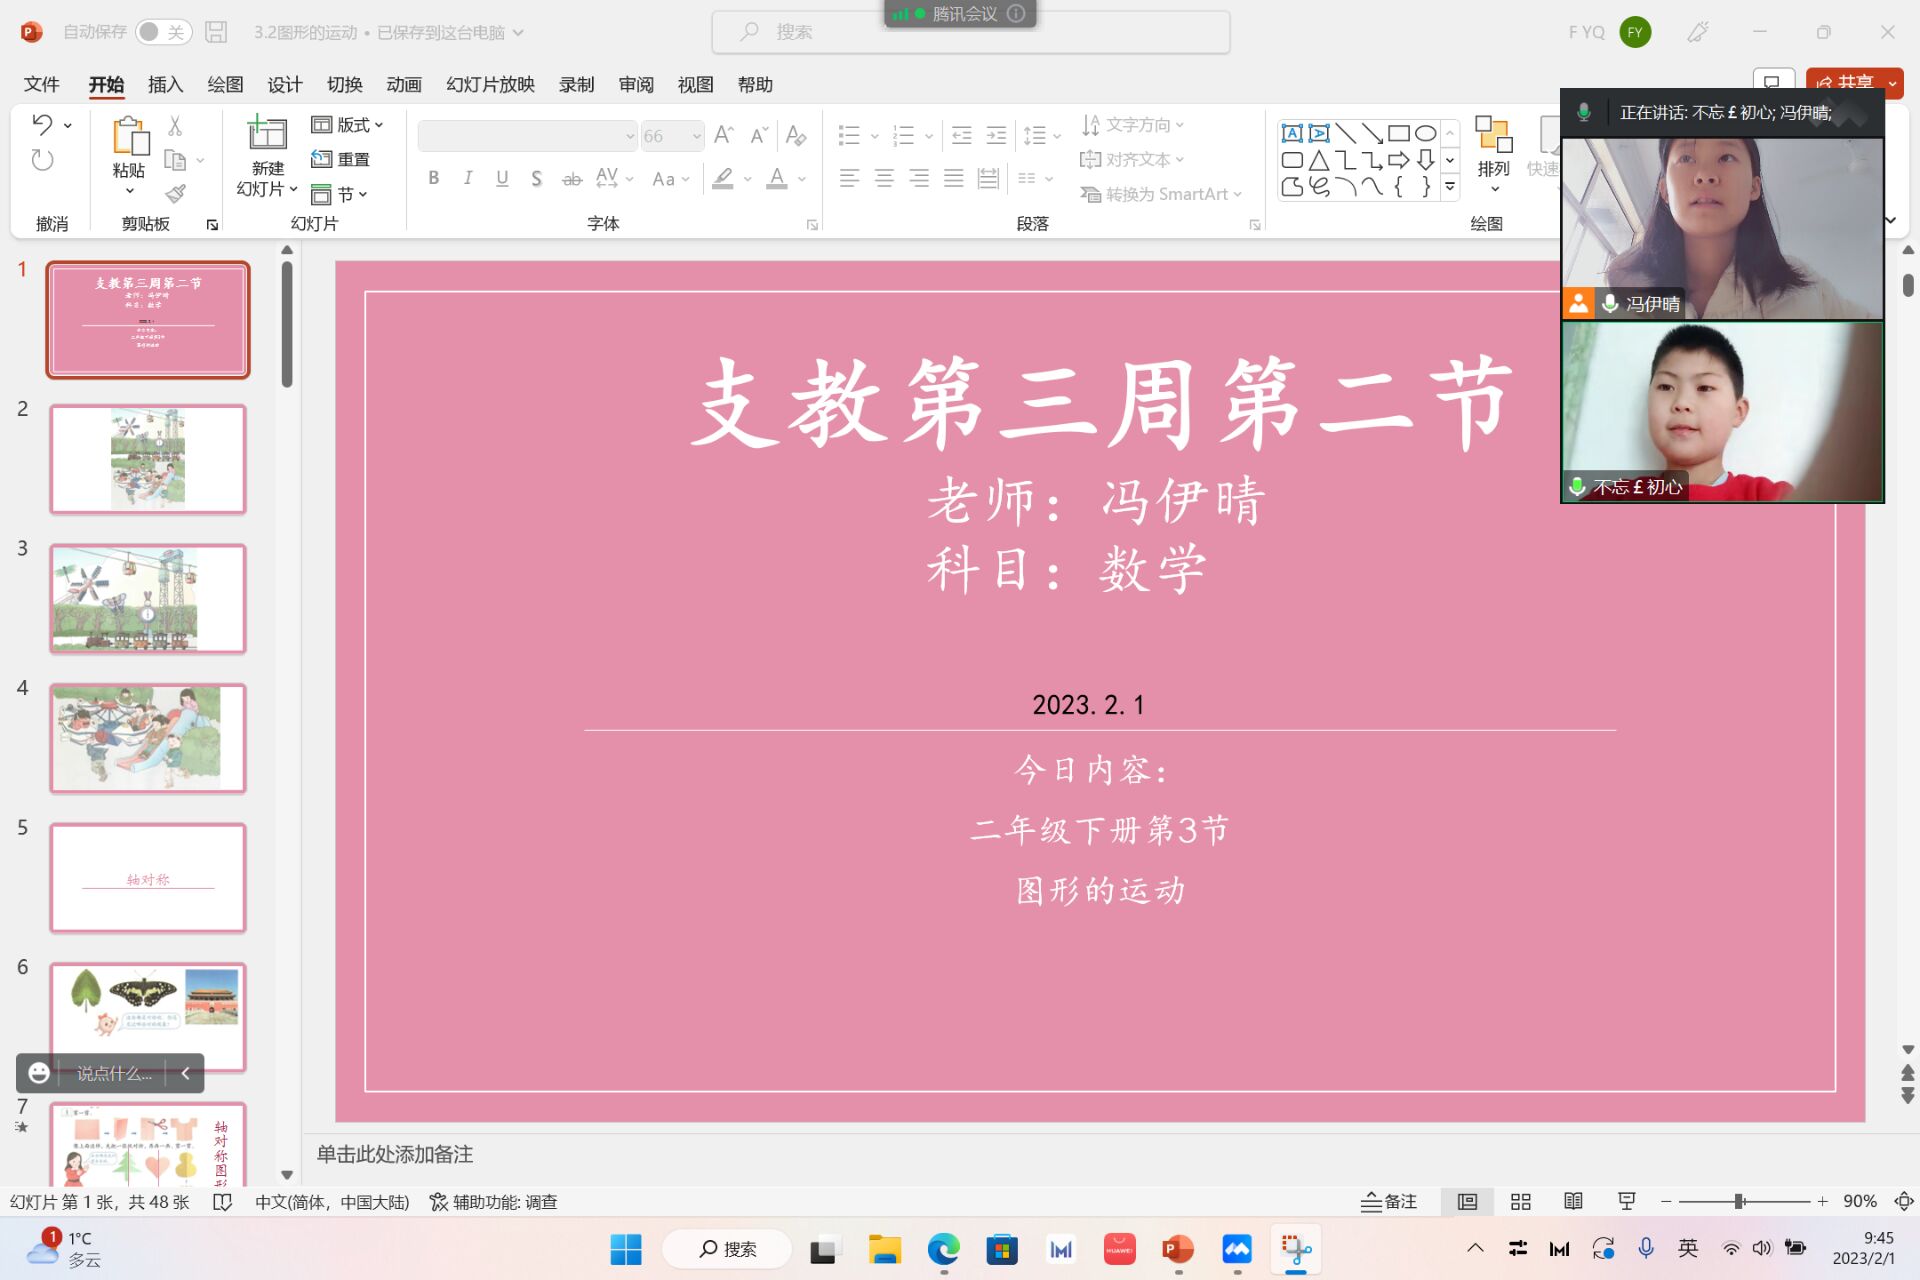
Task: Open the Windows Start menu
Action: [x=626, y=1249]
